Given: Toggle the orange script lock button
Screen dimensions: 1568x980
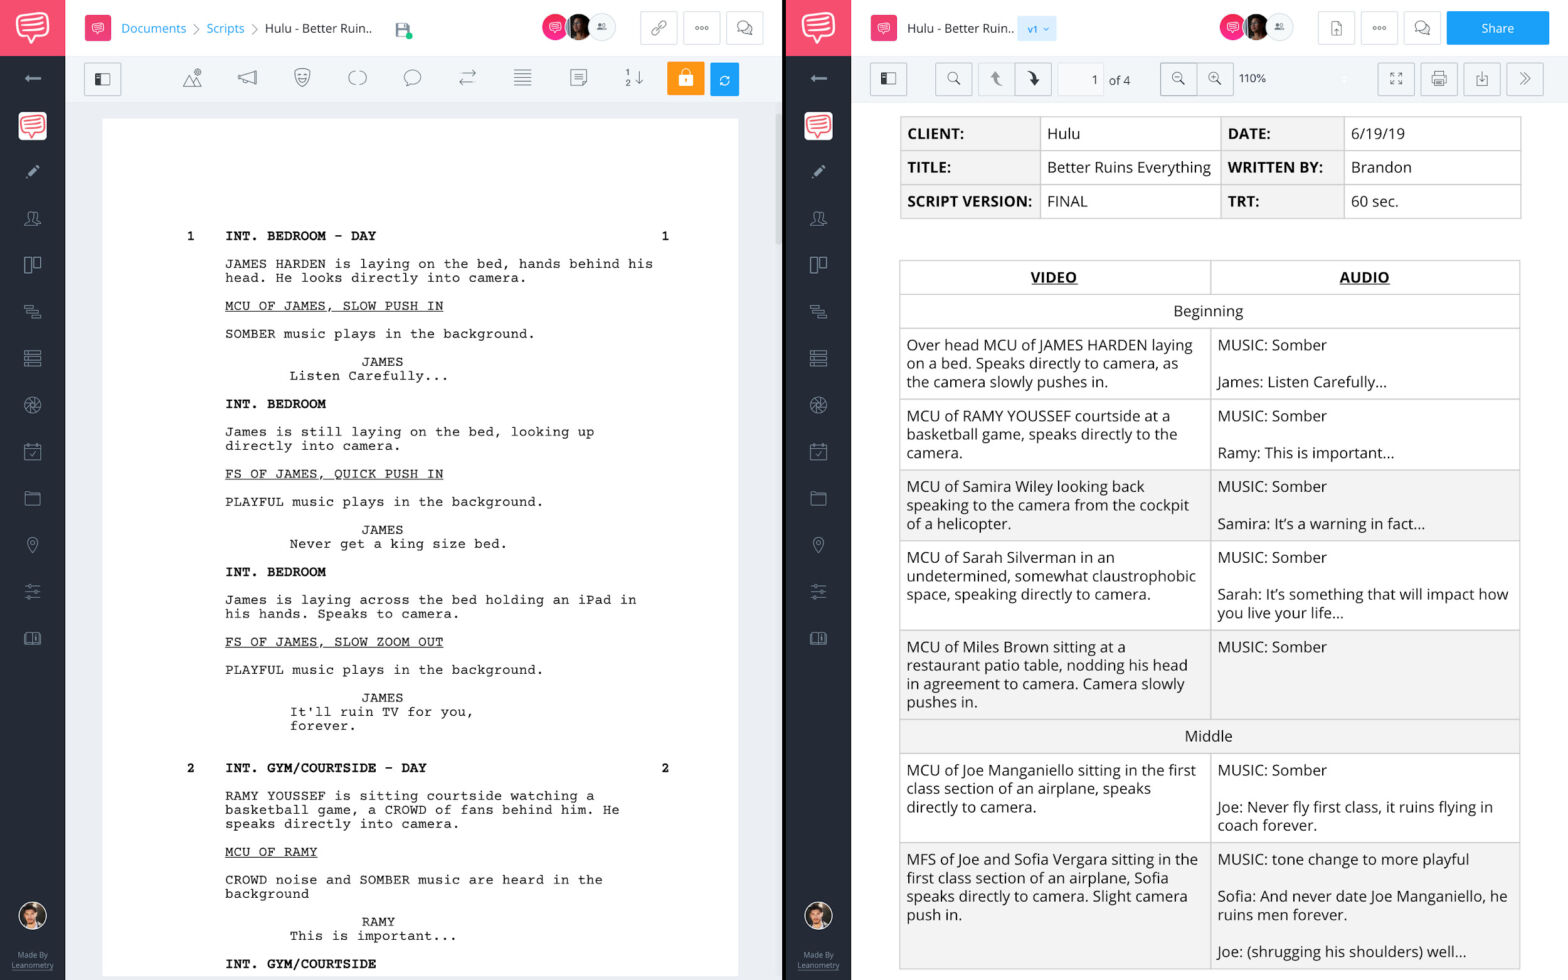Looking at the screenshot, I should point(685,78).
